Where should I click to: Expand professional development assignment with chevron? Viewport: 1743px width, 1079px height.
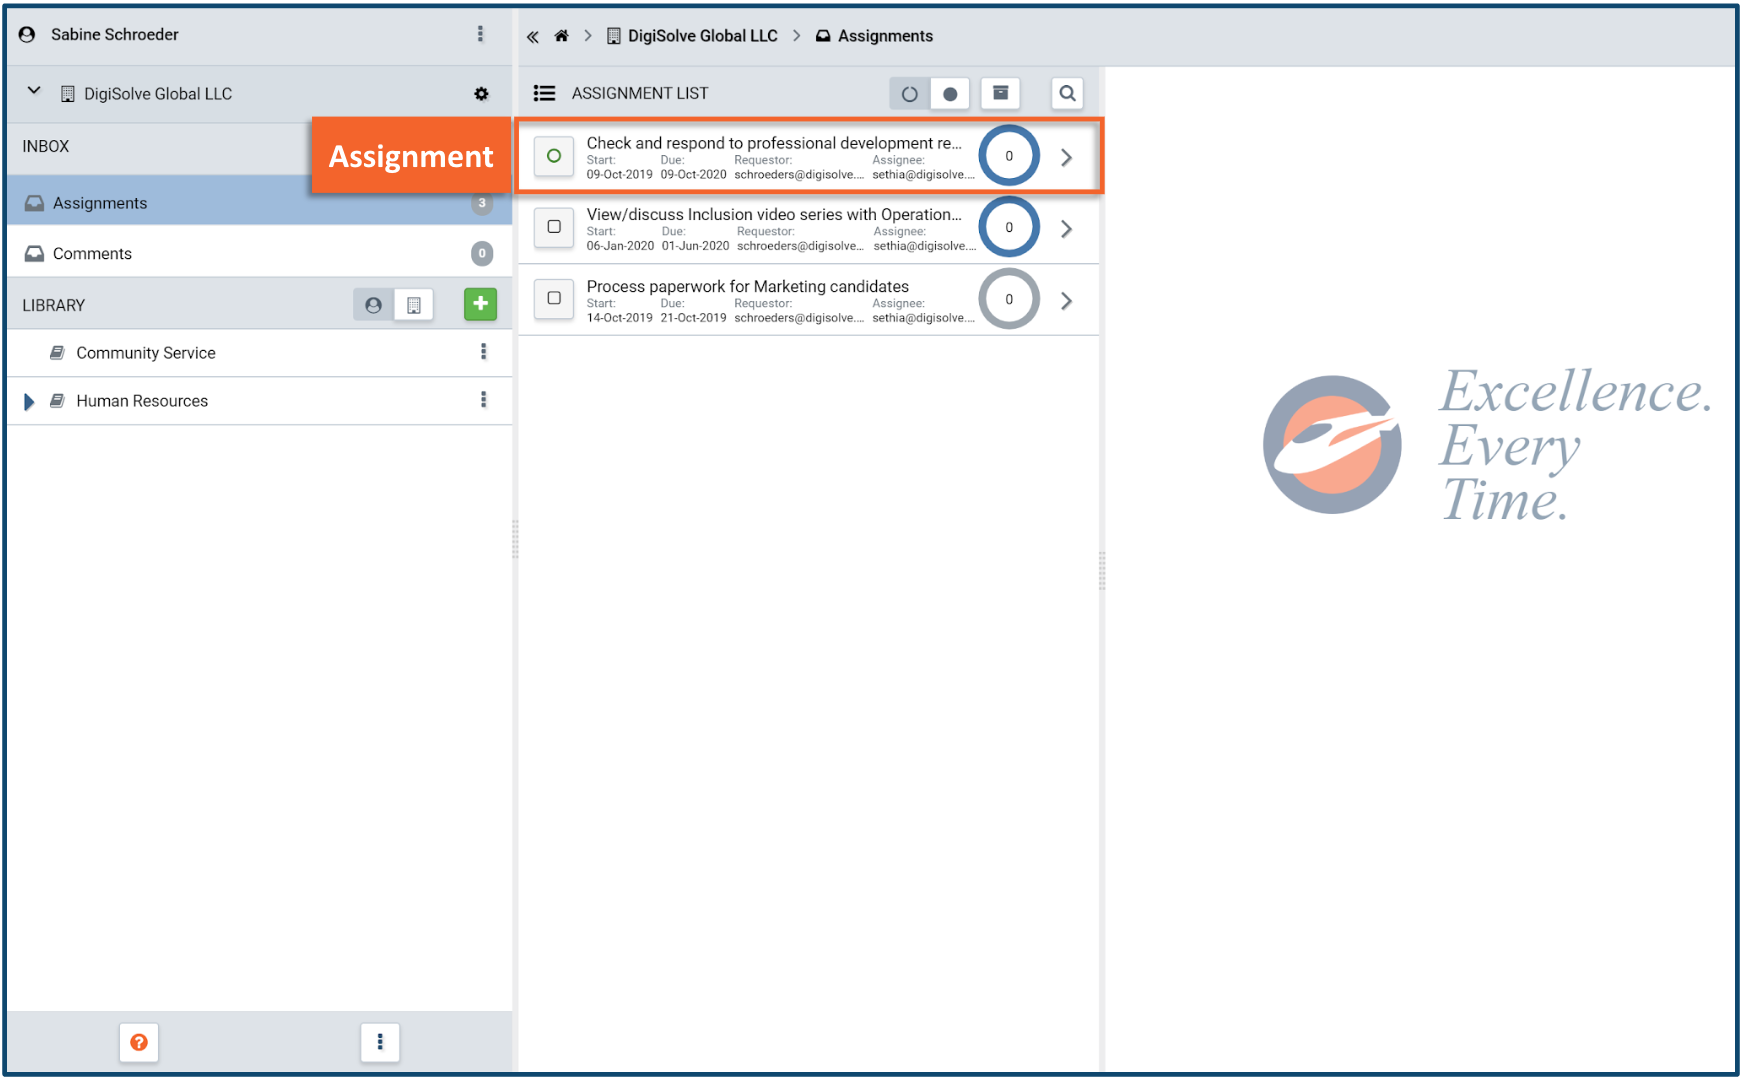click(1067, 157)
